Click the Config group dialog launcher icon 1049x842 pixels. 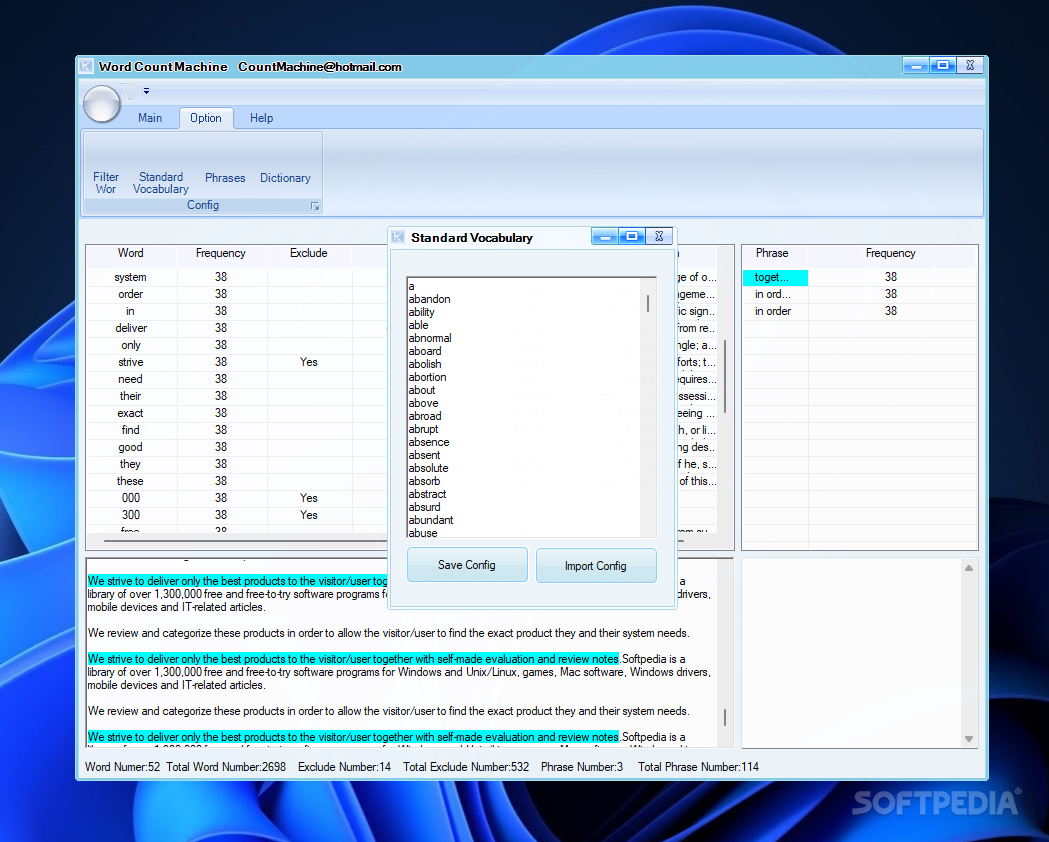(x=315, y=206)
